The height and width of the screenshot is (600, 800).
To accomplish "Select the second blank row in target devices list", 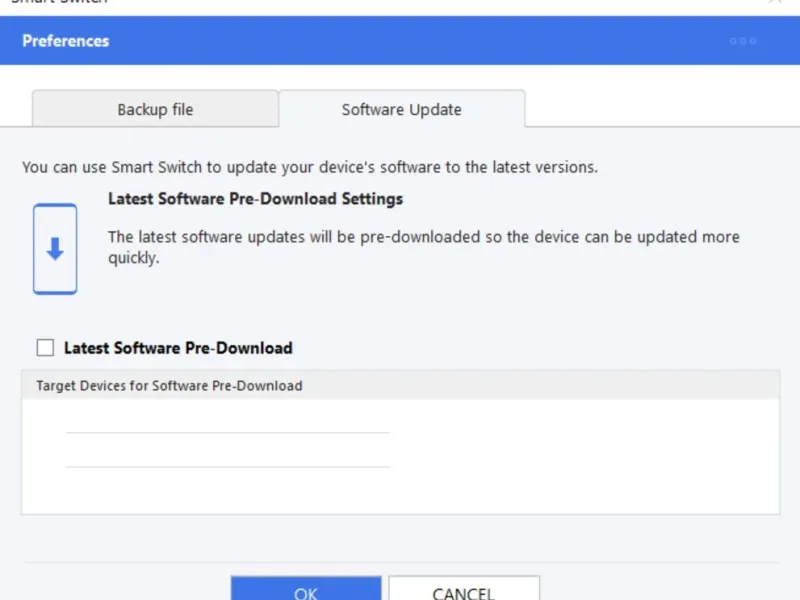I will 227,451.
